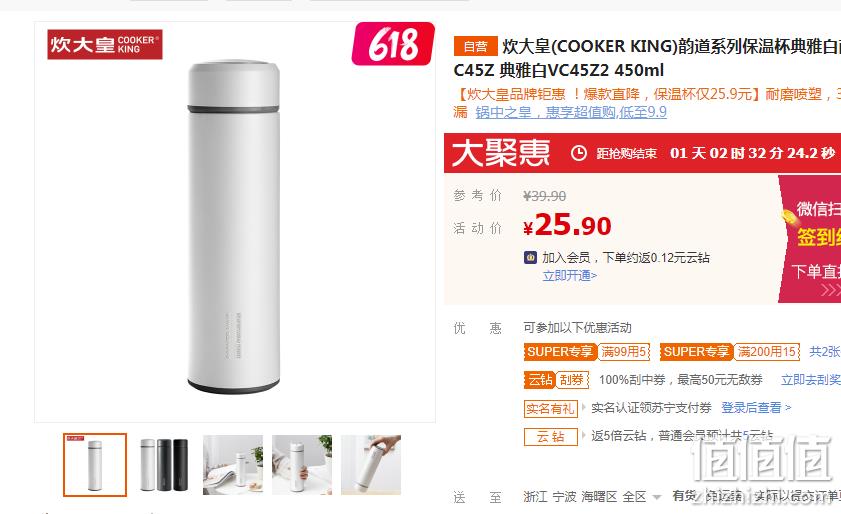Screen dimensions: 841x514
Task: Click the countdown clock icon
Action: click(578, 153)
